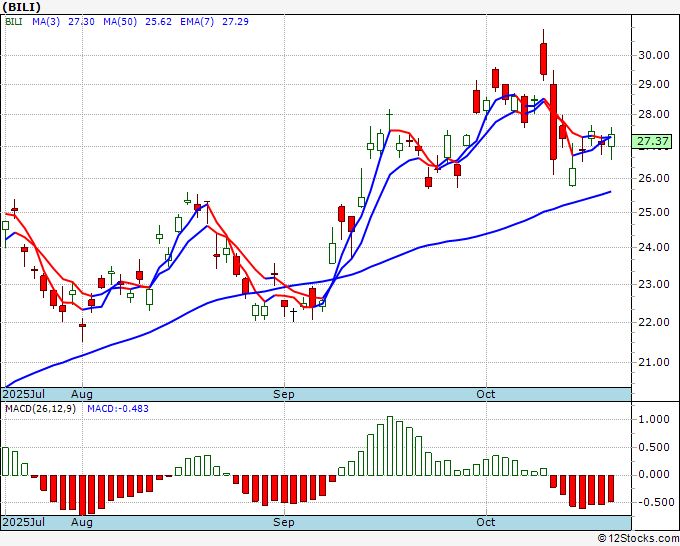Click the (BILI) chart title

(22, 7)
